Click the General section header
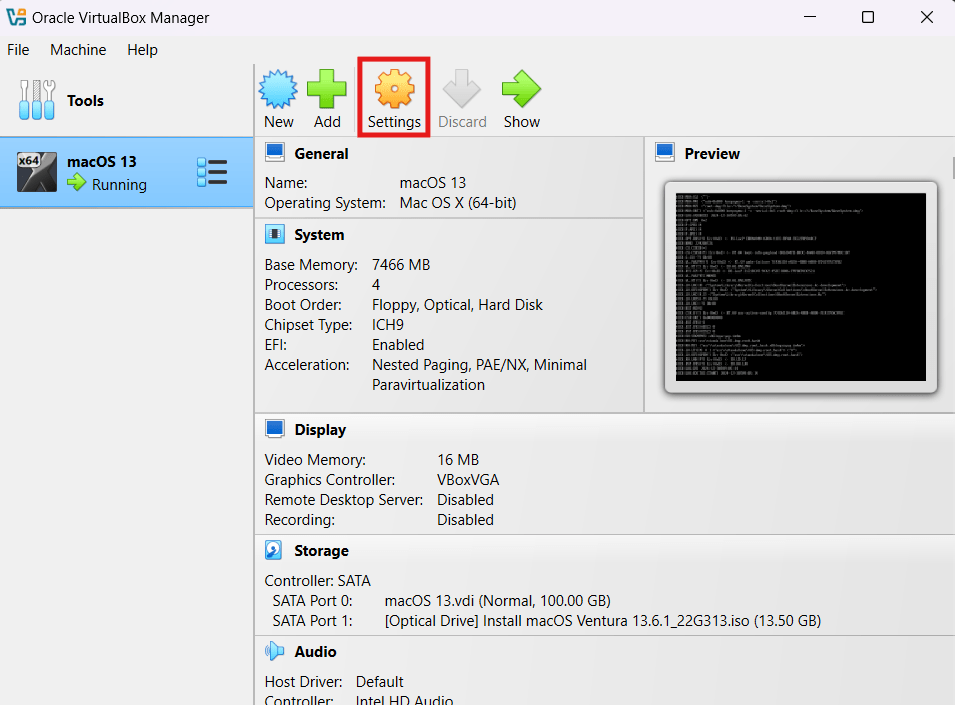Image resolution: width=955 pixels, height=705 pixels. point(321,154)
